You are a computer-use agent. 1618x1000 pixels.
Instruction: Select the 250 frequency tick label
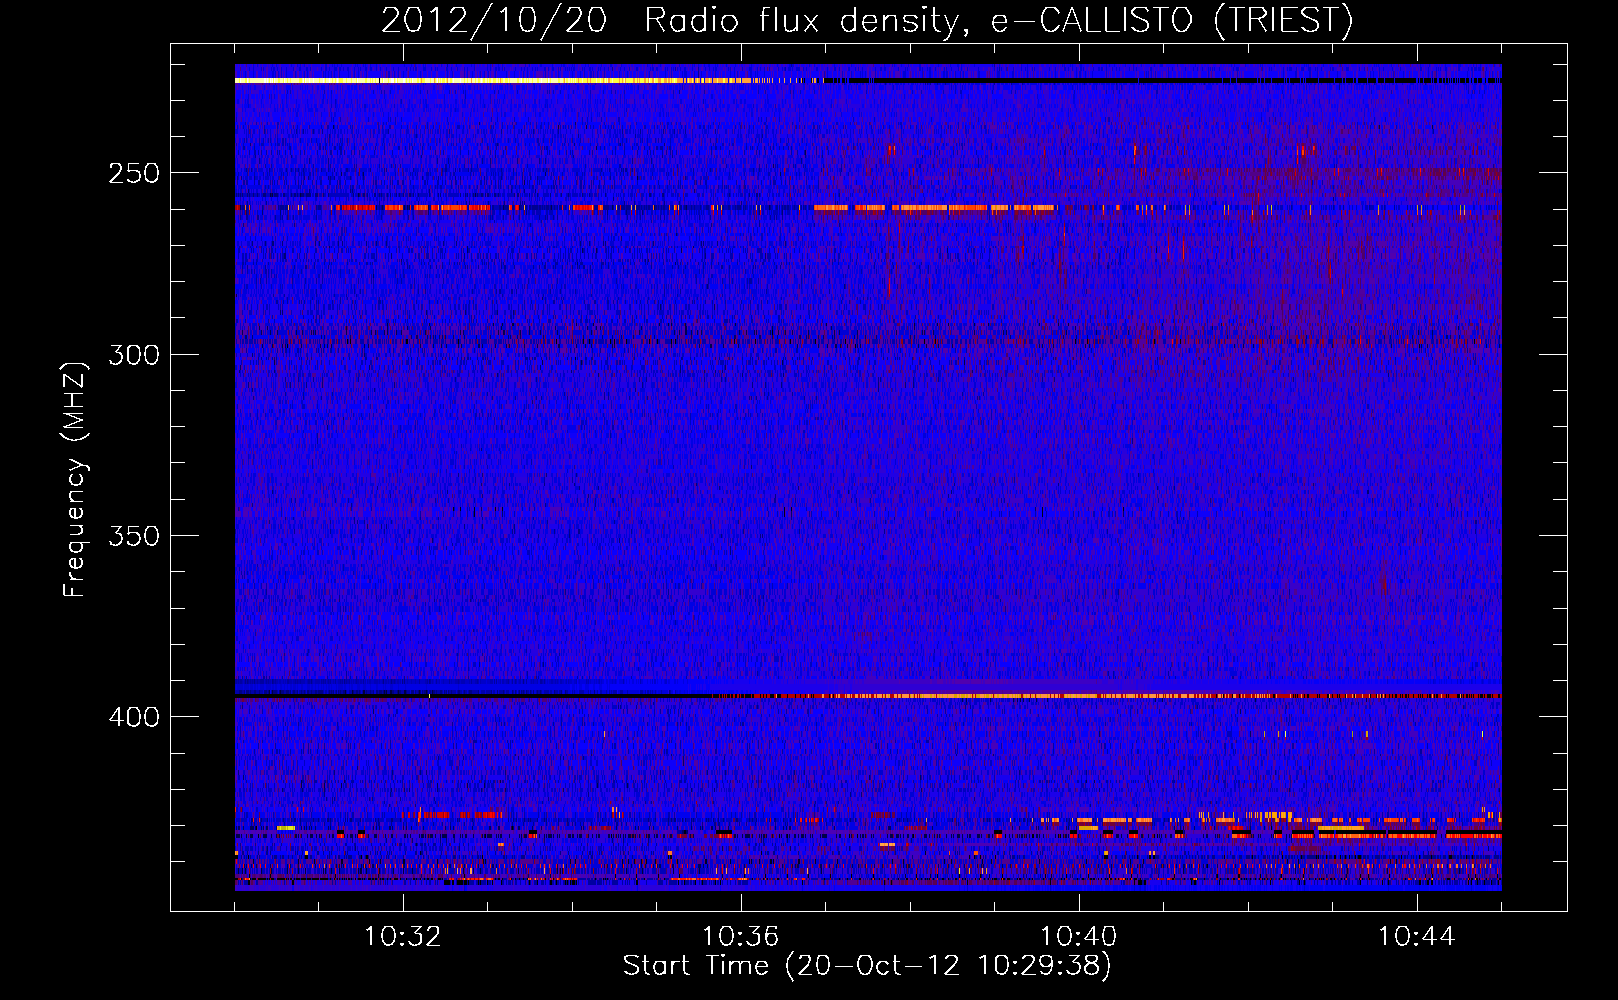coord(133,173)
